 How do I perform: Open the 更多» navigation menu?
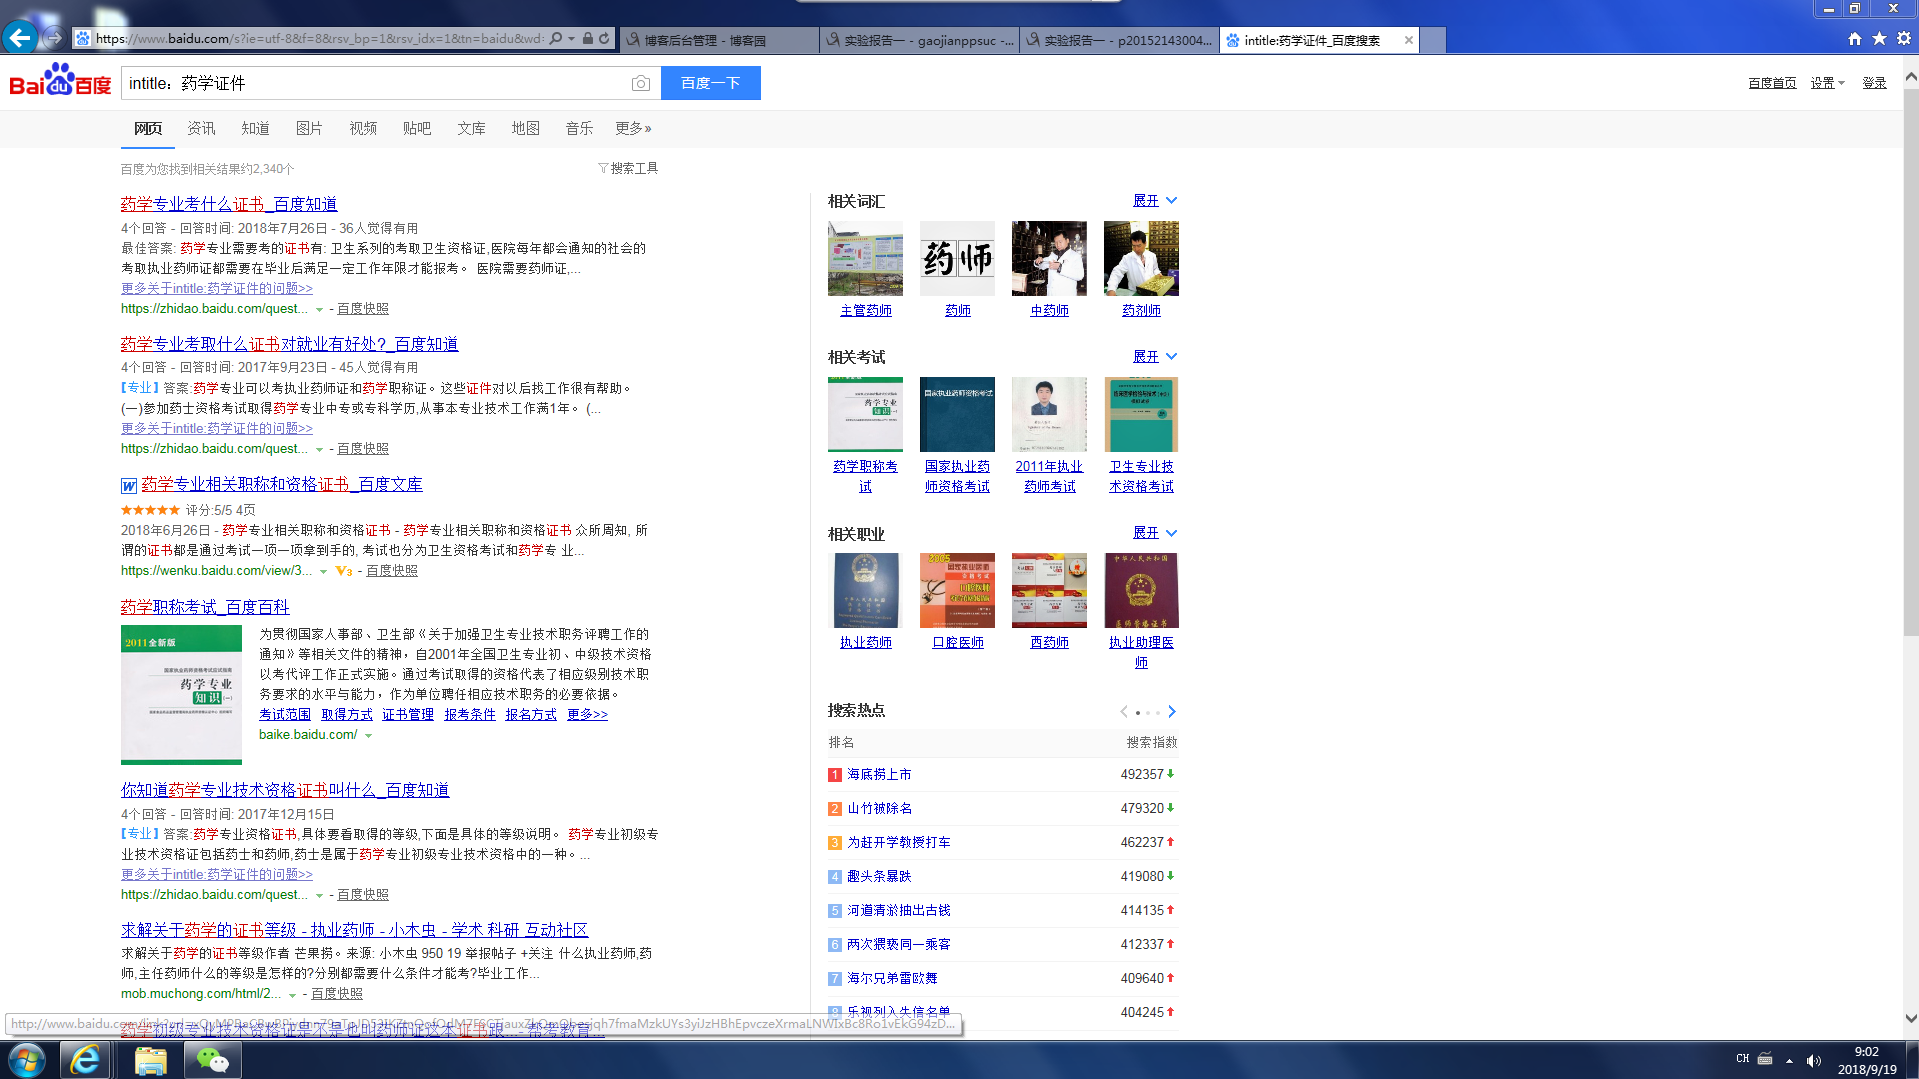(634, 128)
